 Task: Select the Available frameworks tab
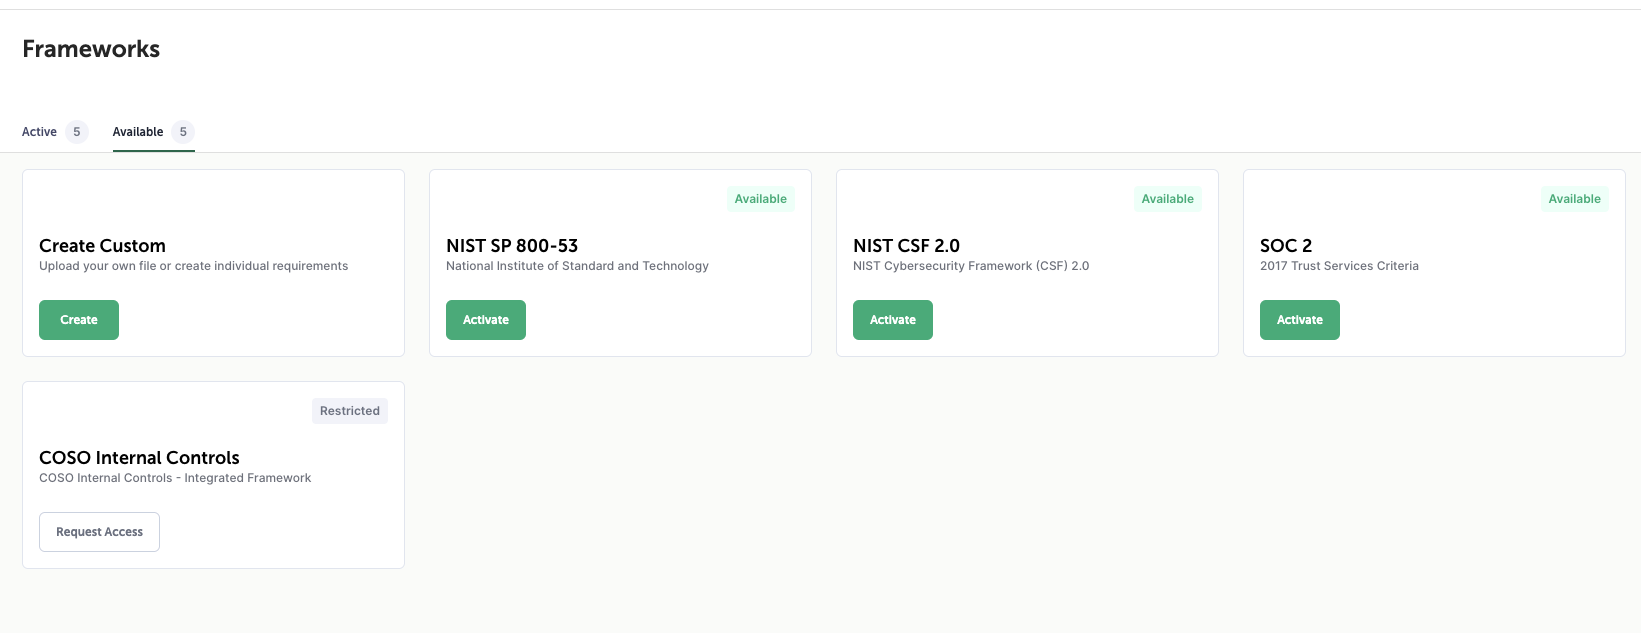click(138, 132)
